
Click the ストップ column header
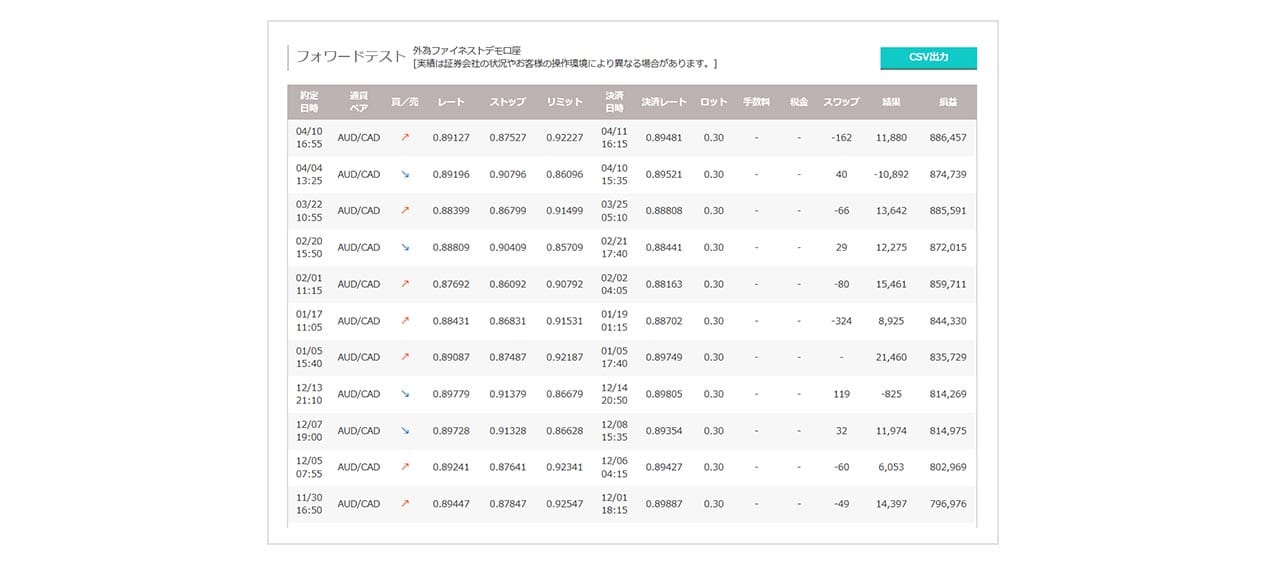click(x=508, y=102)
